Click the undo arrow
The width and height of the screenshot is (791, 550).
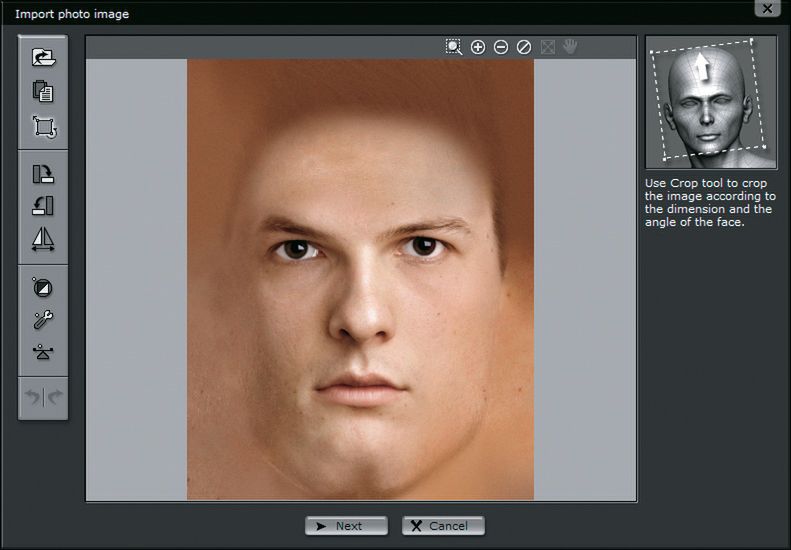tap(33, 397)
